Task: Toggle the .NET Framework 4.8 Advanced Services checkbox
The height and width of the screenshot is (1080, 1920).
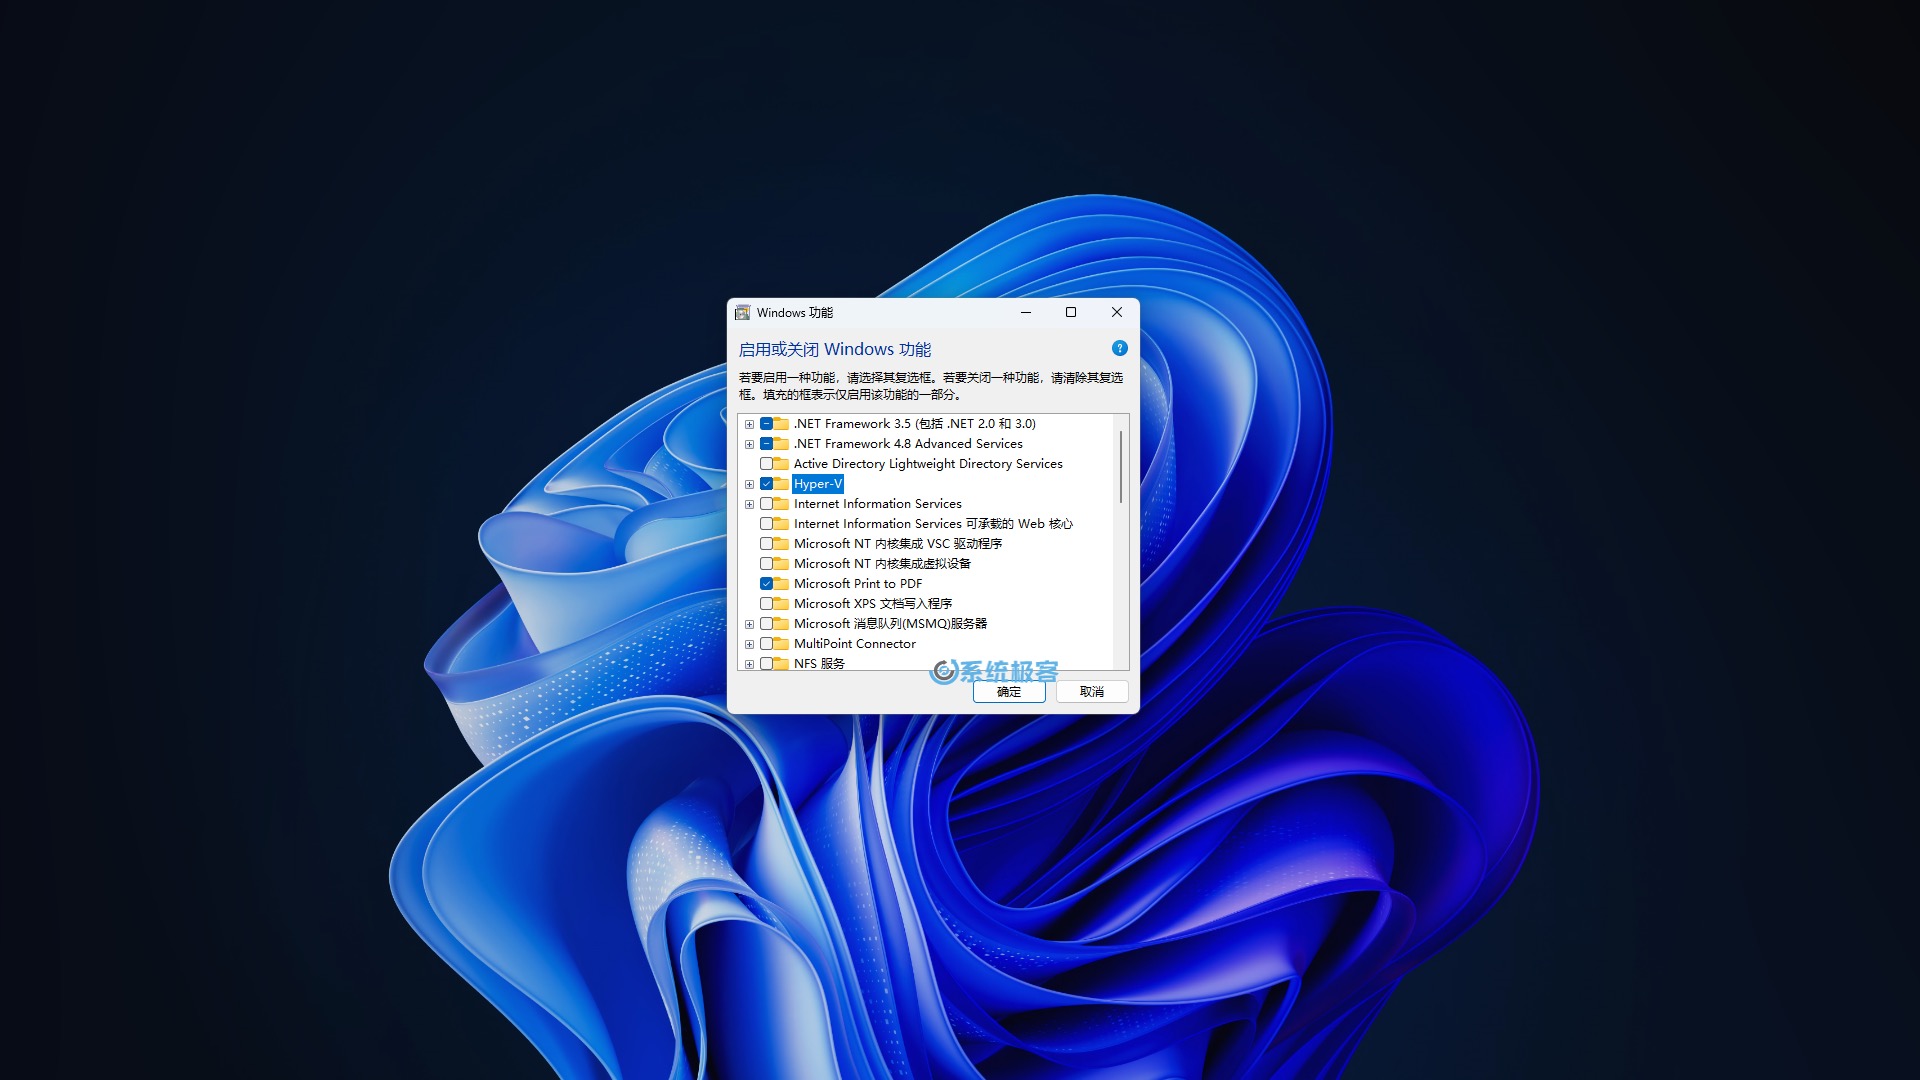Action: point(766,444)
